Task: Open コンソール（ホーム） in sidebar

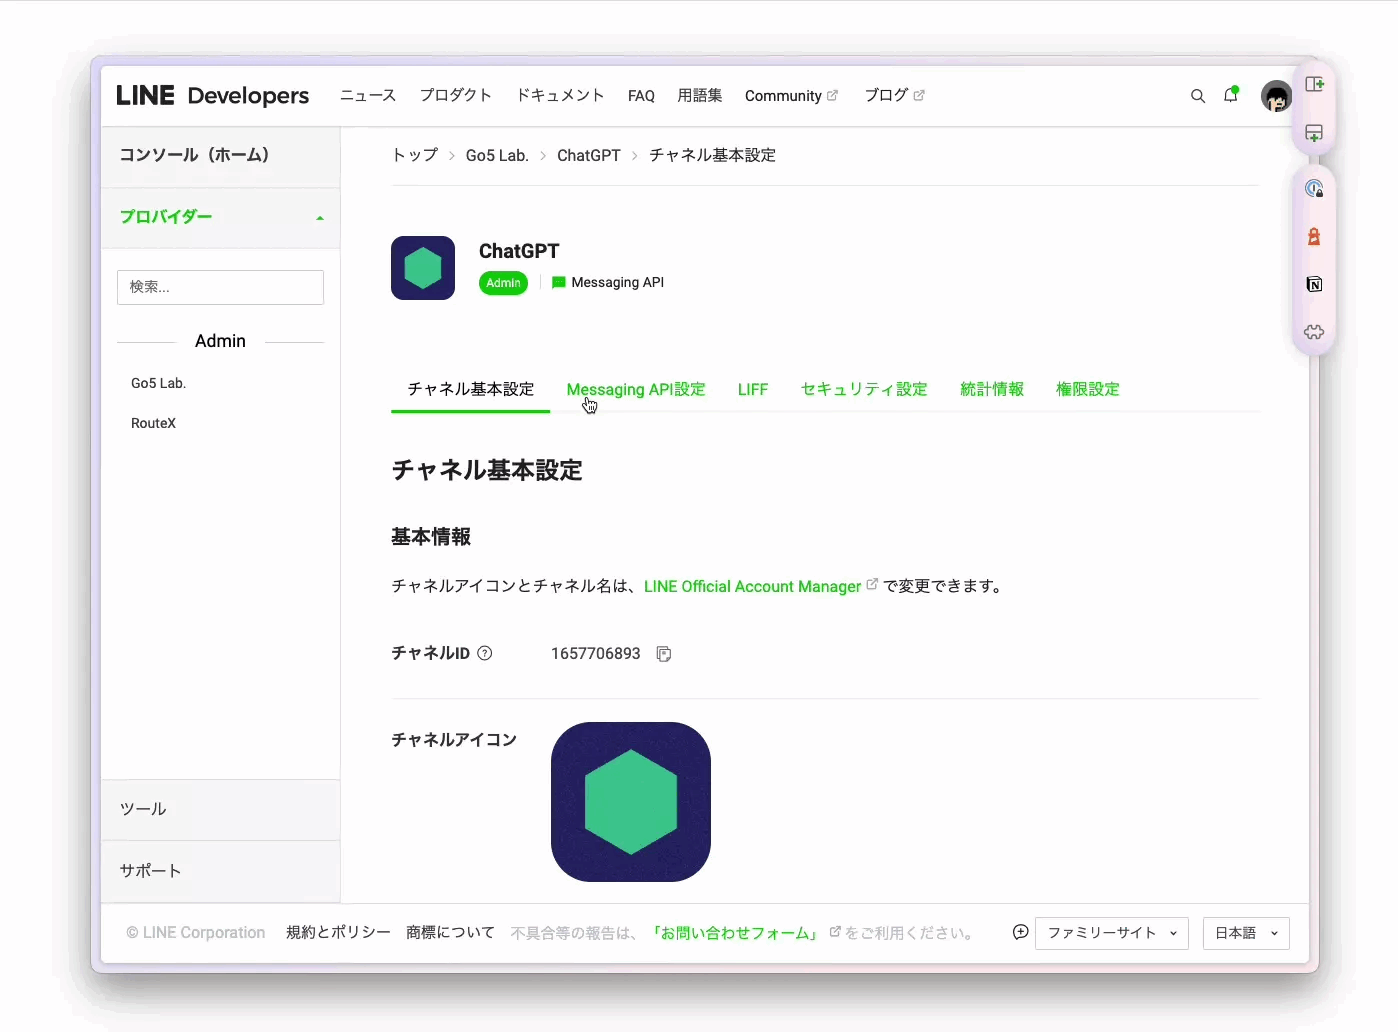Action: point(220,156)
